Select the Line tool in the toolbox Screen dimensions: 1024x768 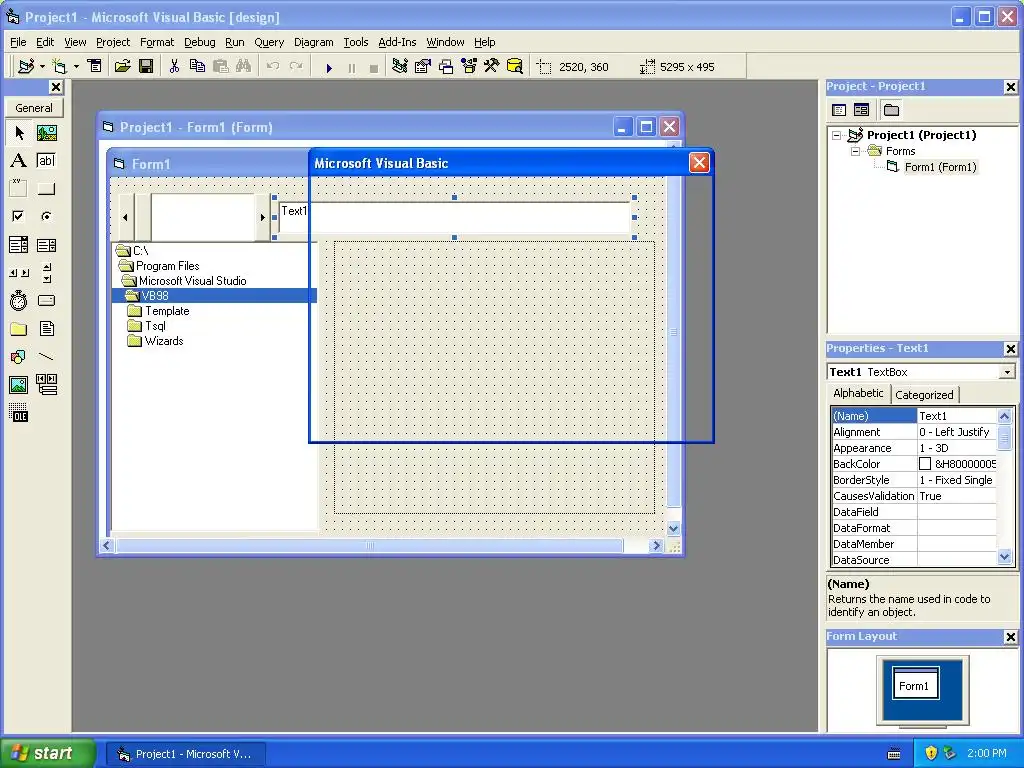pos(46,357)
